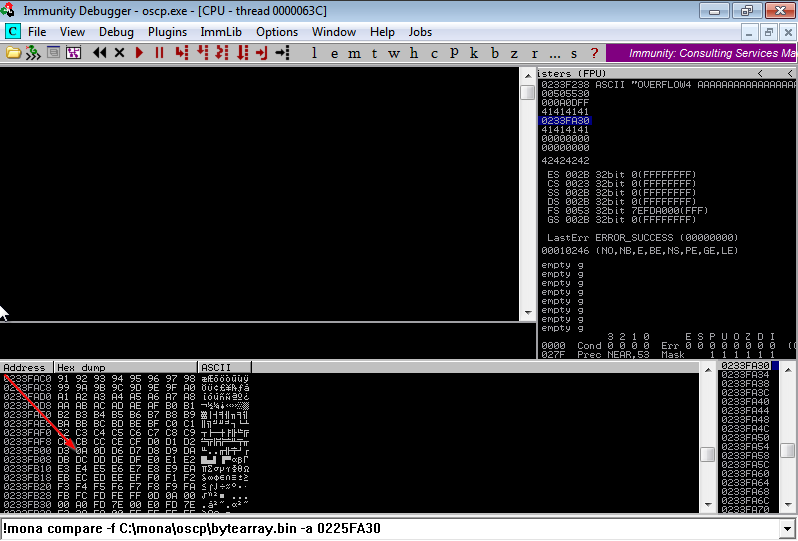Show CPU window with 'c' button
This screenshot has width=798, height=541.
pos(434,53)
